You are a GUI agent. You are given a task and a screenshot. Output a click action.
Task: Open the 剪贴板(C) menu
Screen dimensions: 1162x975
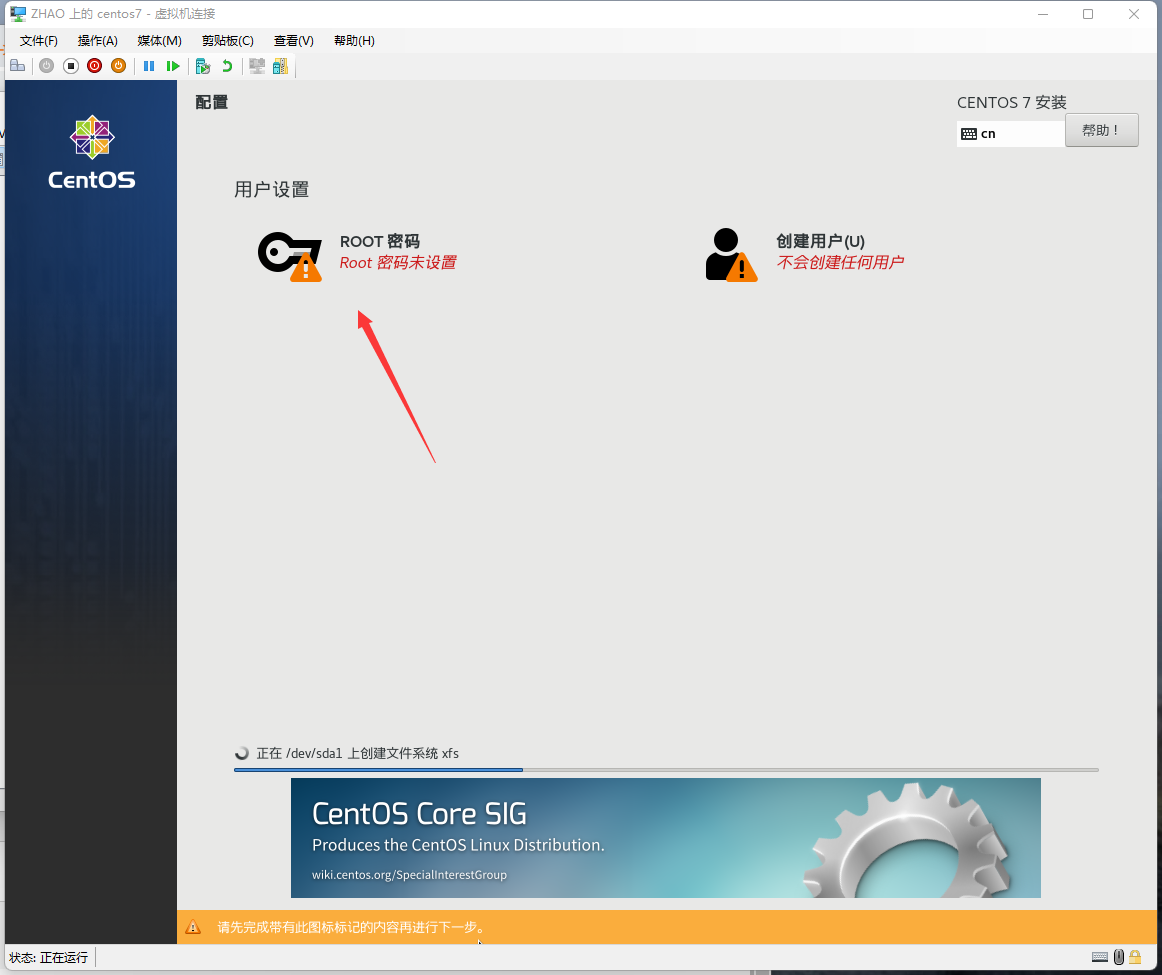pyautogui.click(x=228, y=41)
